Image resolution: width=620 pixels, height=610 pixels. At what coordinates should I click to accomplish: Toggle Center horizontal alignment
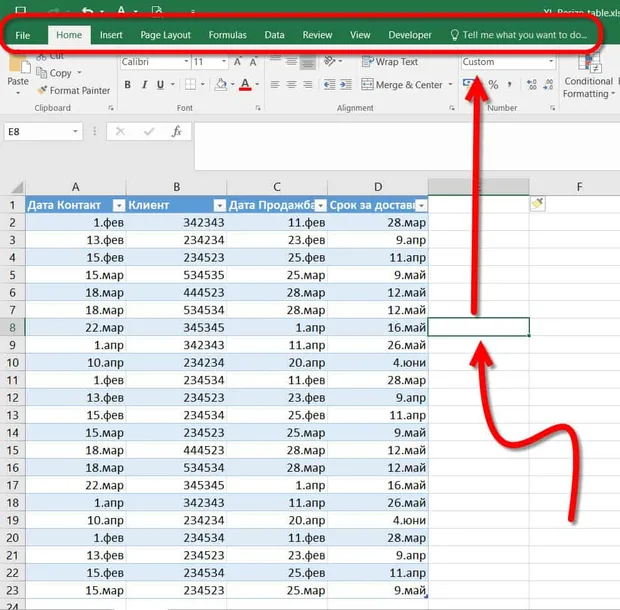pyautogui.click(x=291, y=84)
